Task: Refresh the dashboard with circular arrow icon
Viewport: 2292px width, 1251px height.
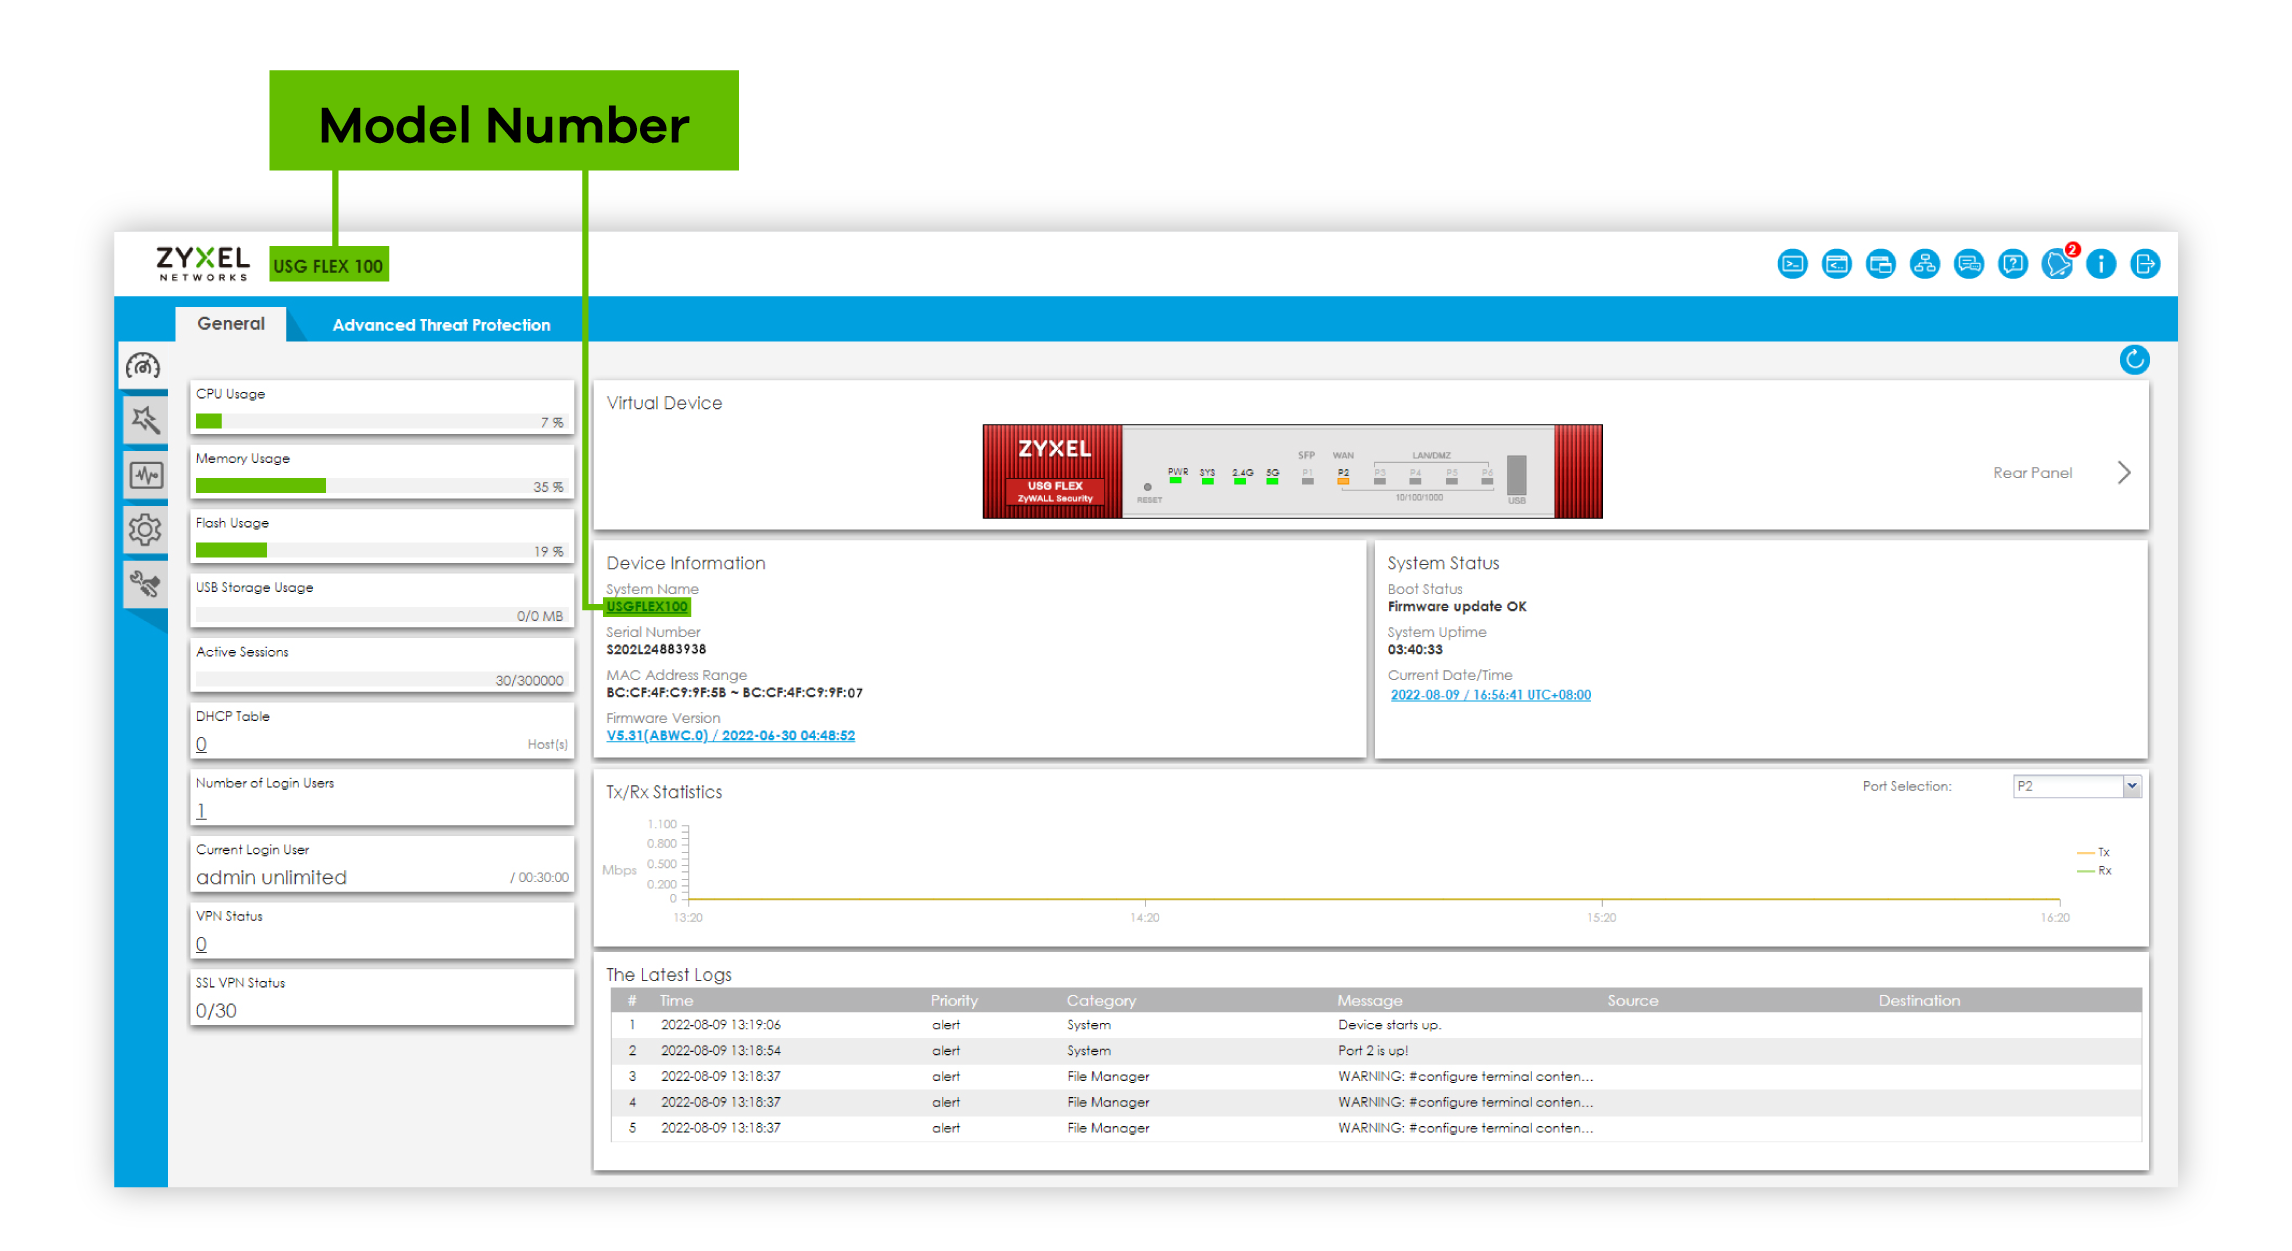Action: 2134,360
